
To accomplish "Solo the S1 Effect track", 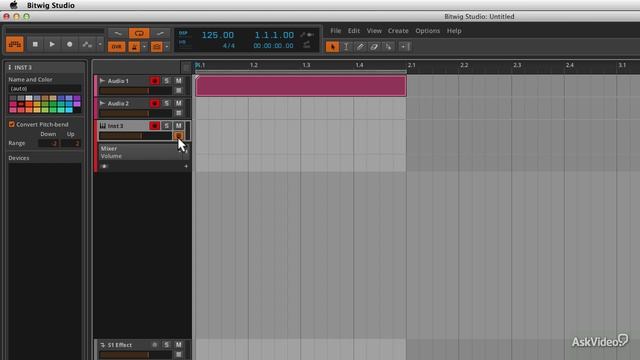I will pyautogui.click(x=166, y=345).
